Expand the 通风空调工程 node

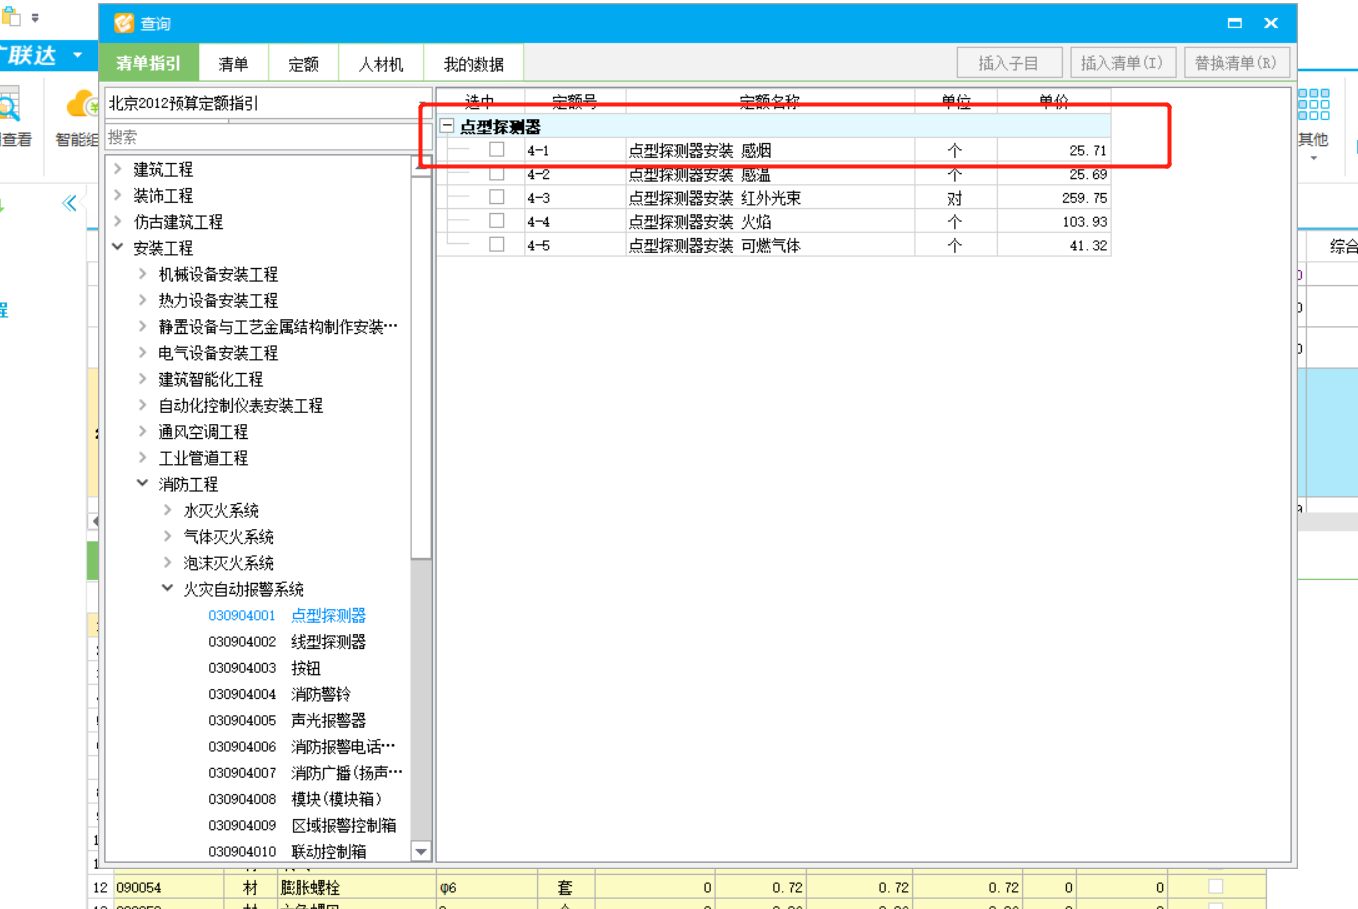coord(143,431)
